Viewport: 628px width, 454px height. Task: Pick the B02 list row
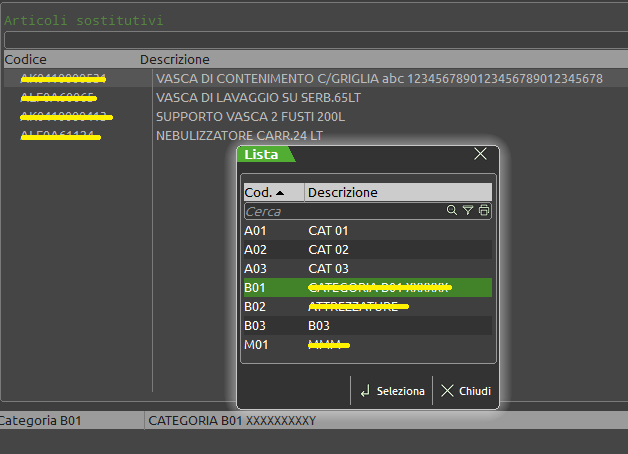click(x=367, y=307)
